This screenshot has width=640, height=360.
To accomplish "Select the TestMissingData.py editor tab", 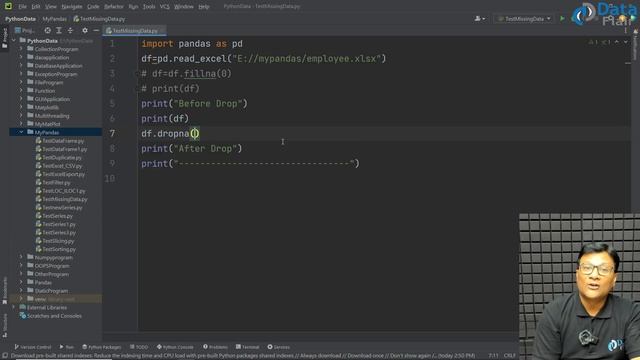I will tap(135, 31).
